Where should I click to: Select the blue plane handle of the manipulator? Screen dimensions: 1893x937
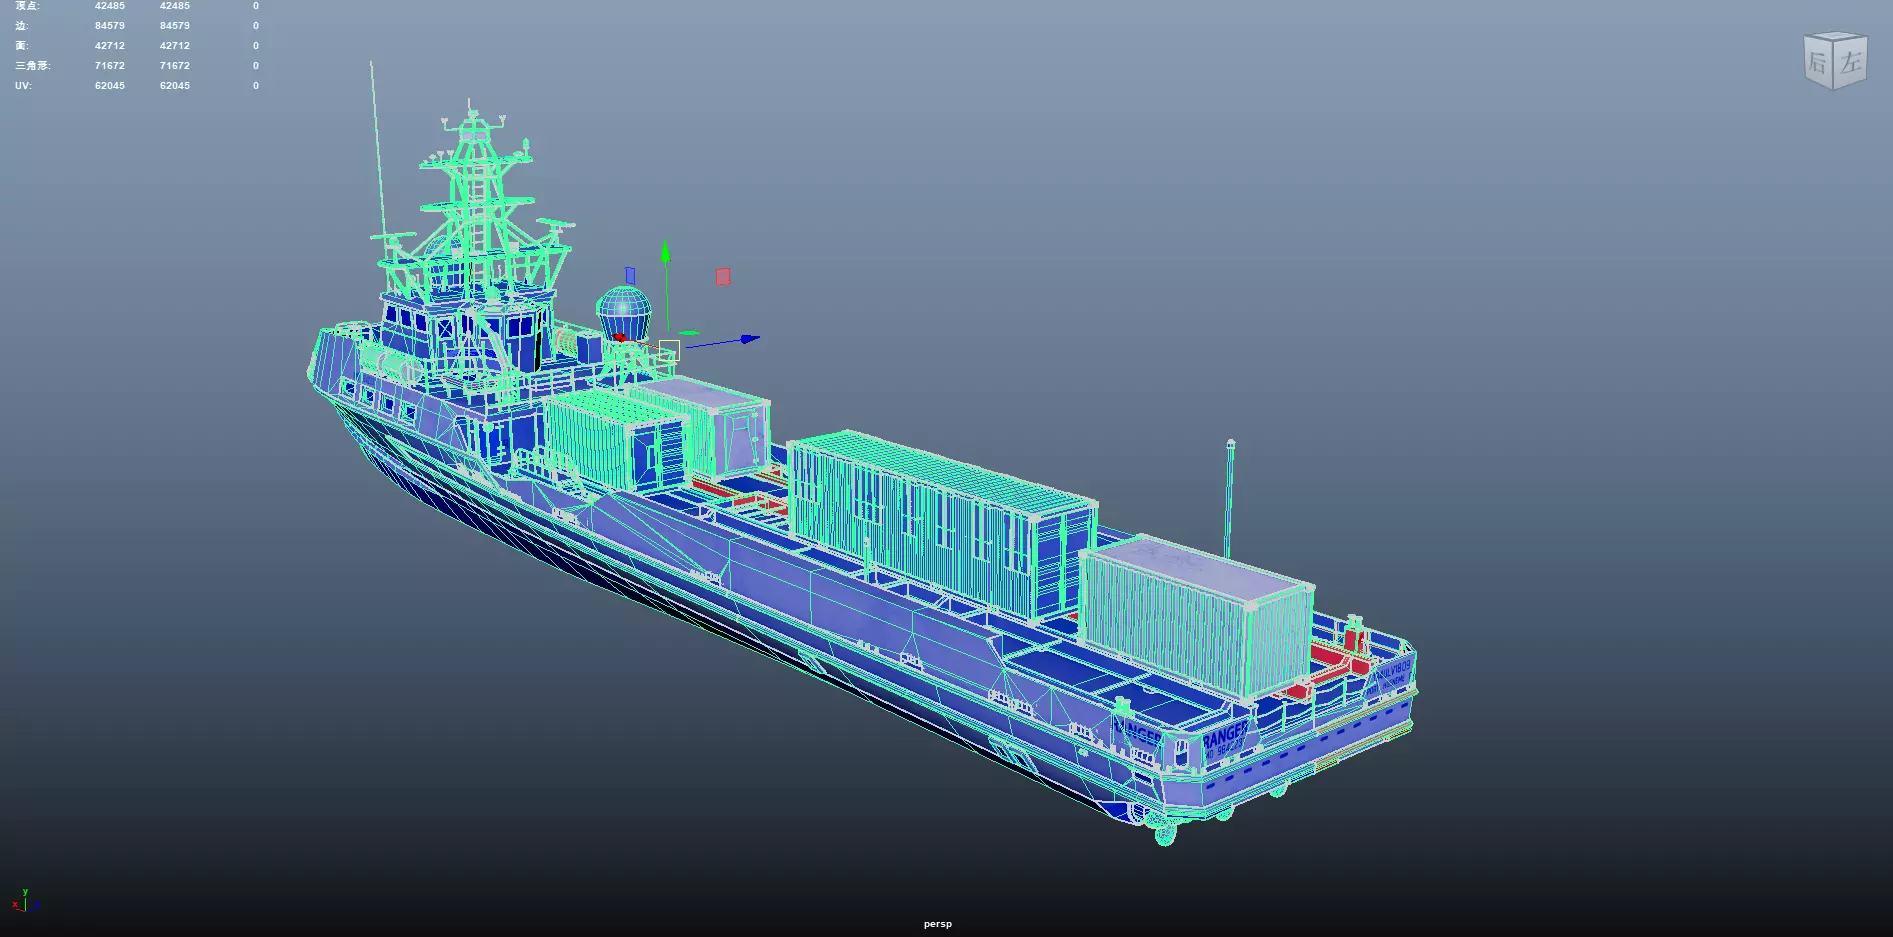(630, 275)
